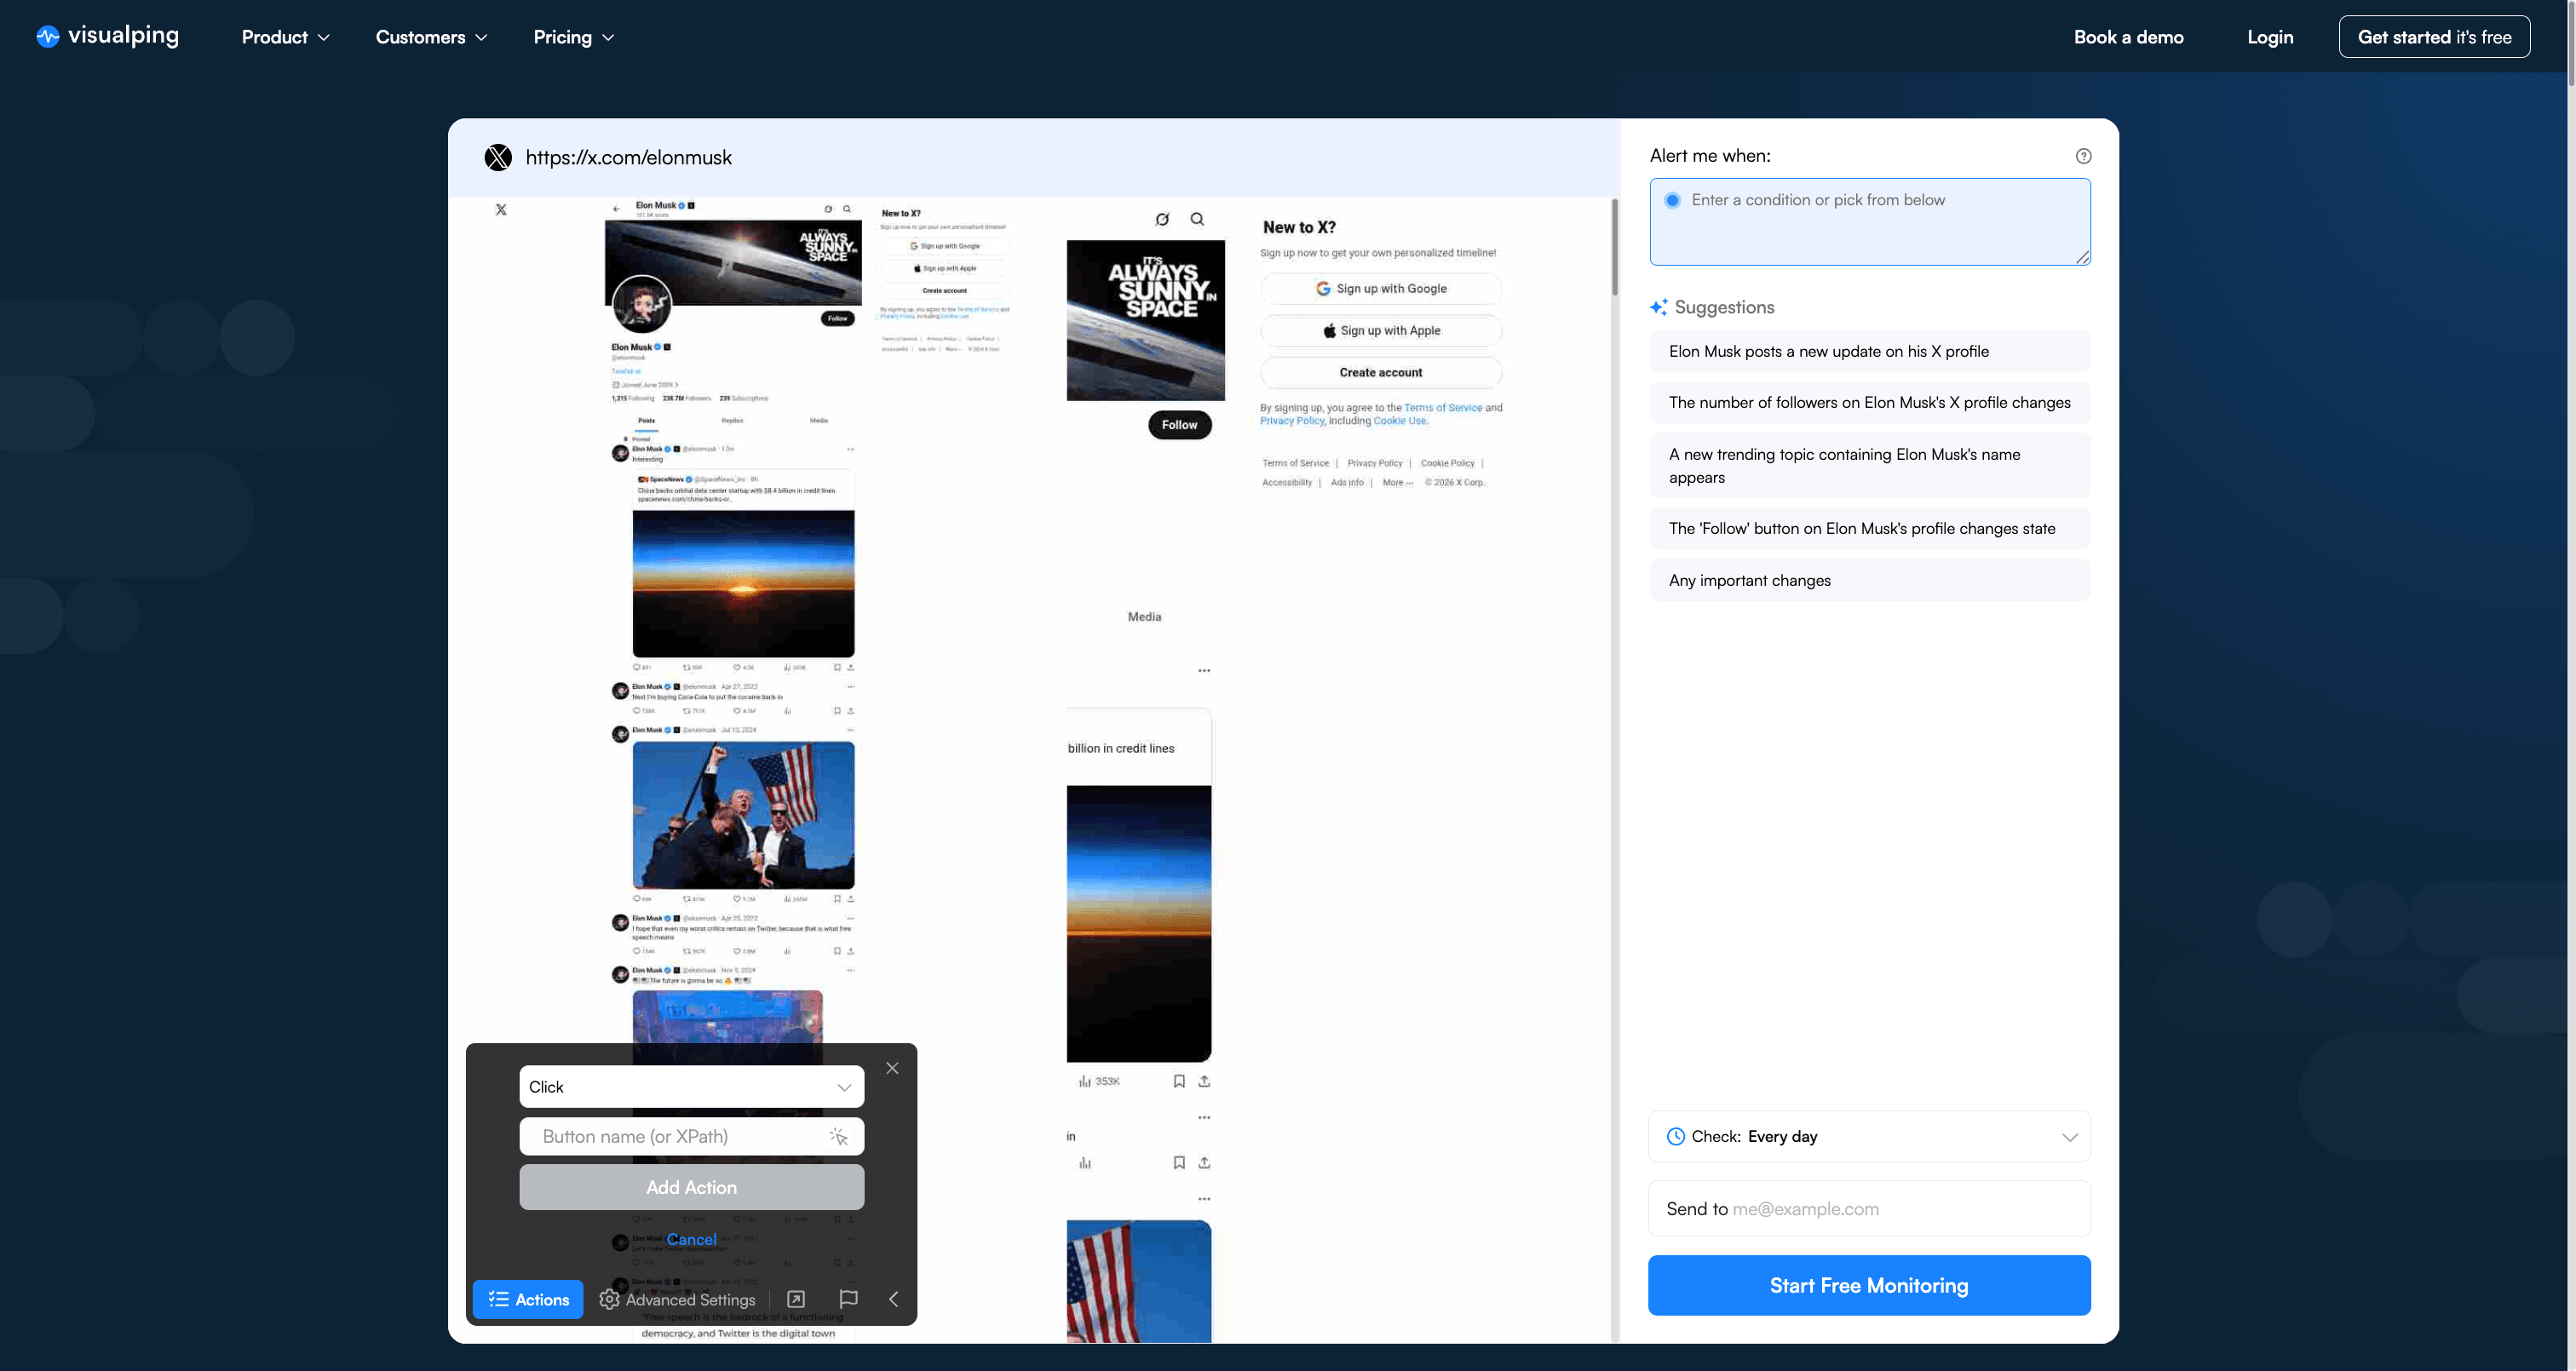The image size is (2576, 1371).
Task: Click the Send to email field
Action: (x=1868, y=1208)
